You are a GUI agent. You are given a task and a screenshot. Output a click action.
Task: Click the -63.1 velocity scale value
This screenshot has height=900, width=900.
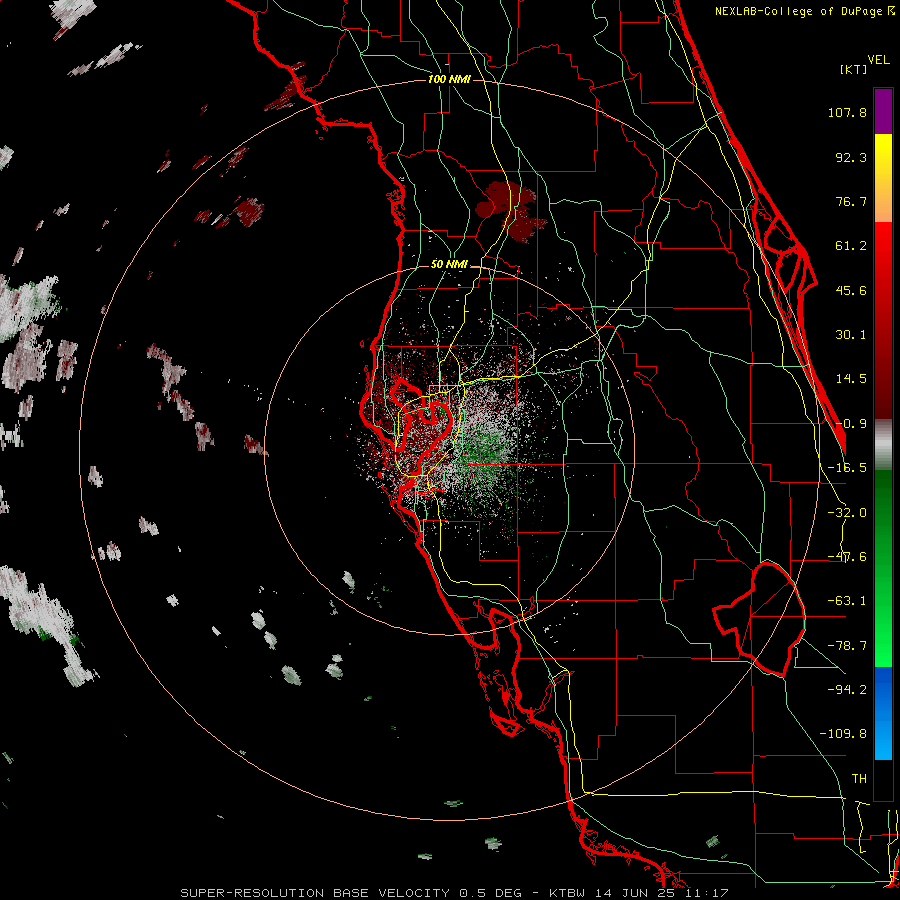[847, 601]
